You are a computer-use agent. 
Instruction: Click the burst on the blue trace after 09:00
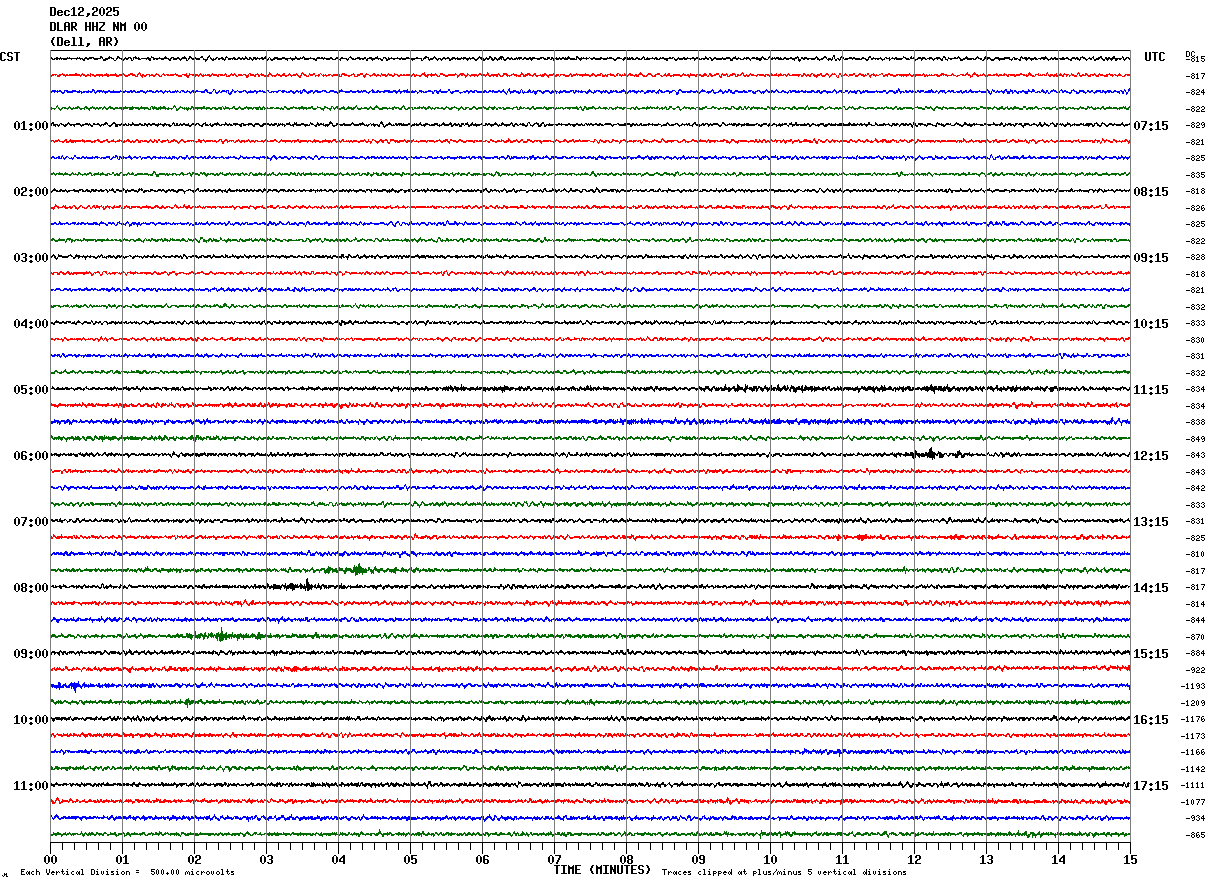[x=72, y=686]
